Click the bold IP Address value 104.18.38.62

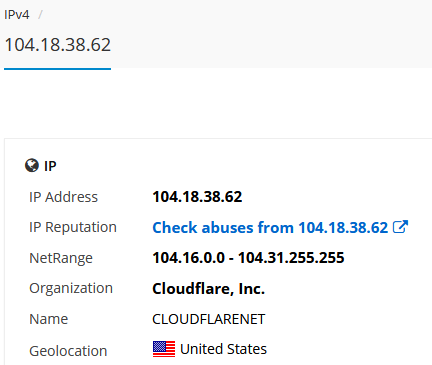tap(197, 197)
